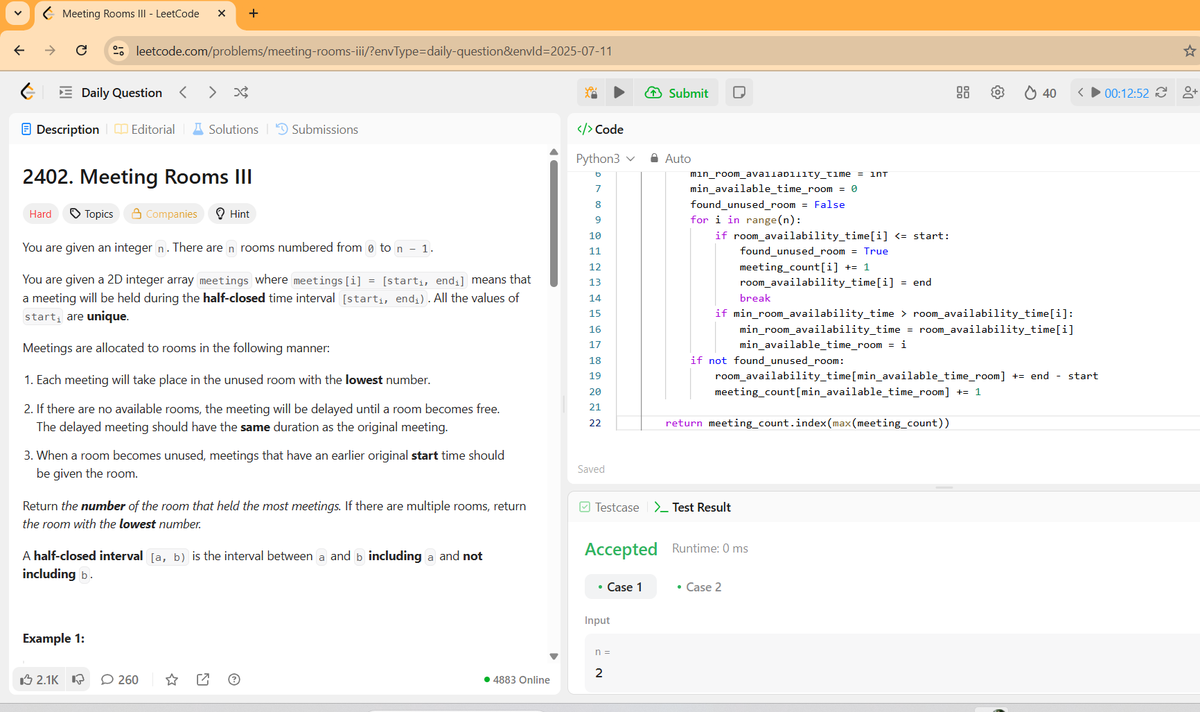Switch to the Editorial tab

pos(144,129)
